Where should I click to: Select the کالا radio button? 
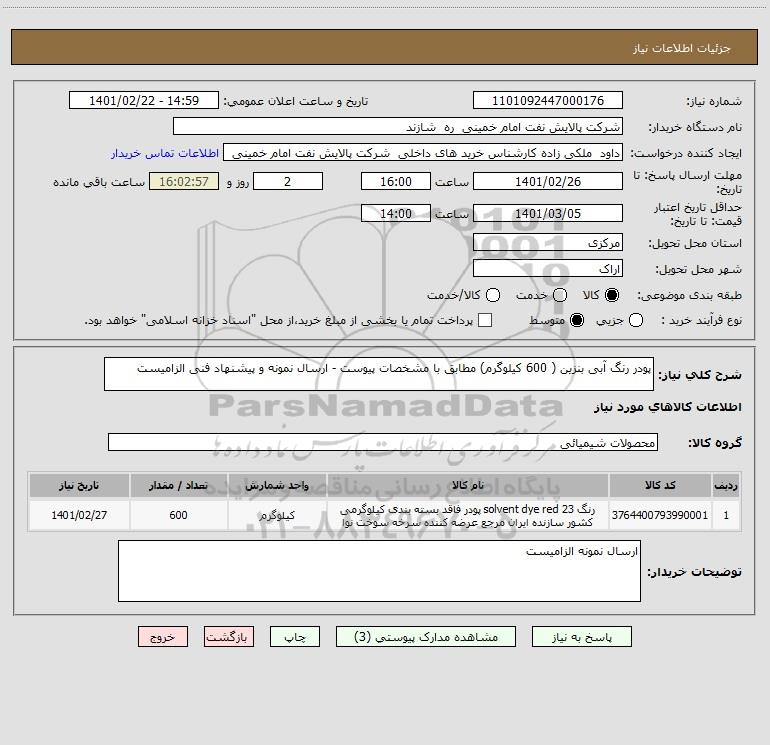612,295
